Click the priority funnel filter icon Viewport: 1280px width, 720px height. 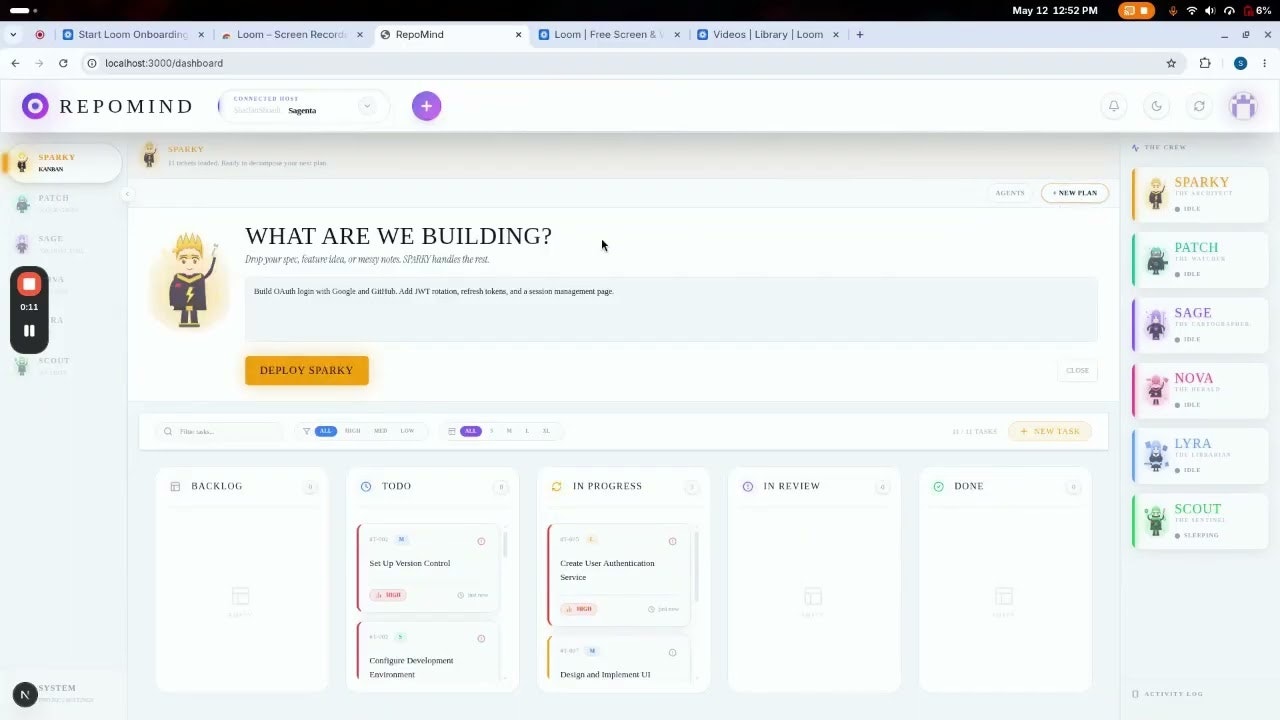306,431
